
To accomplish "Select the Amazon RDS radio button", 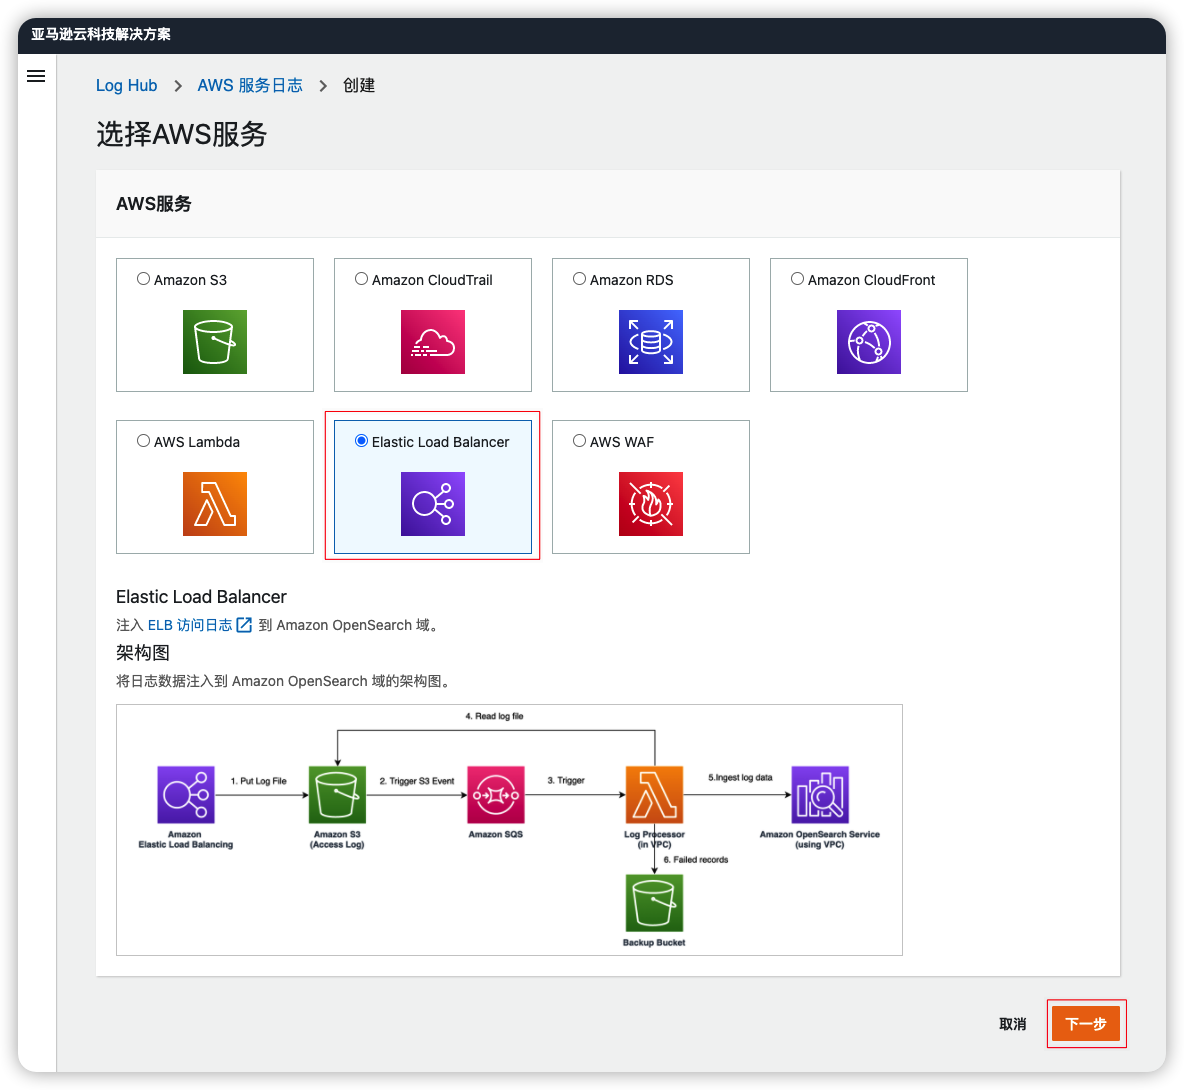I will (579, 279).
